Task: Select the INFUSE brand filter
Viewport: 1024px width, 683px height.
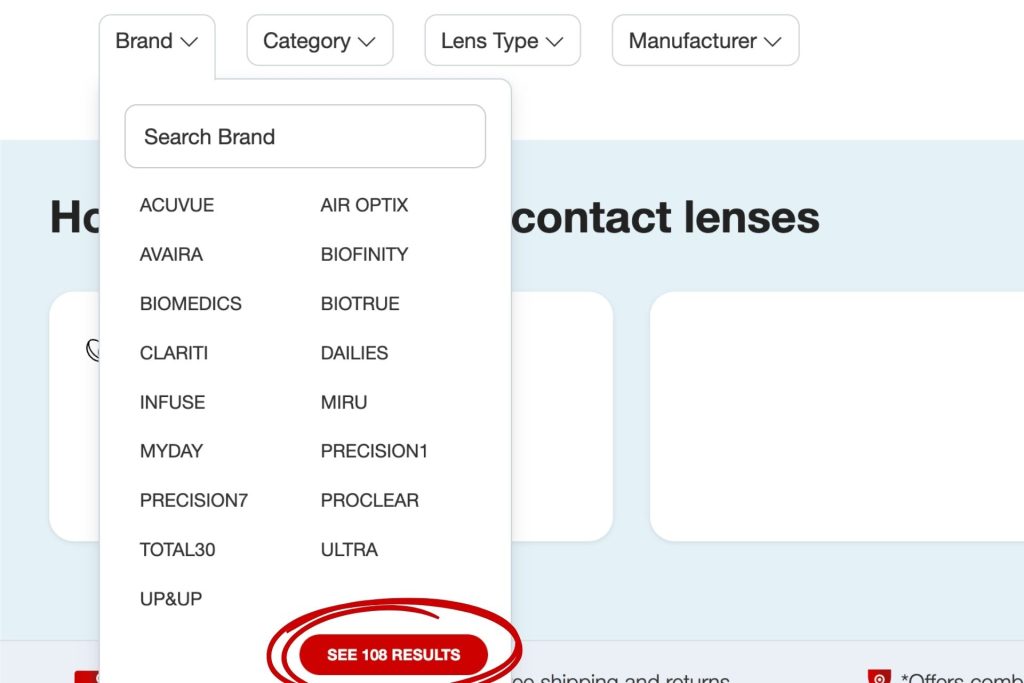Action: pyautogui.click(x=171, y=402)
